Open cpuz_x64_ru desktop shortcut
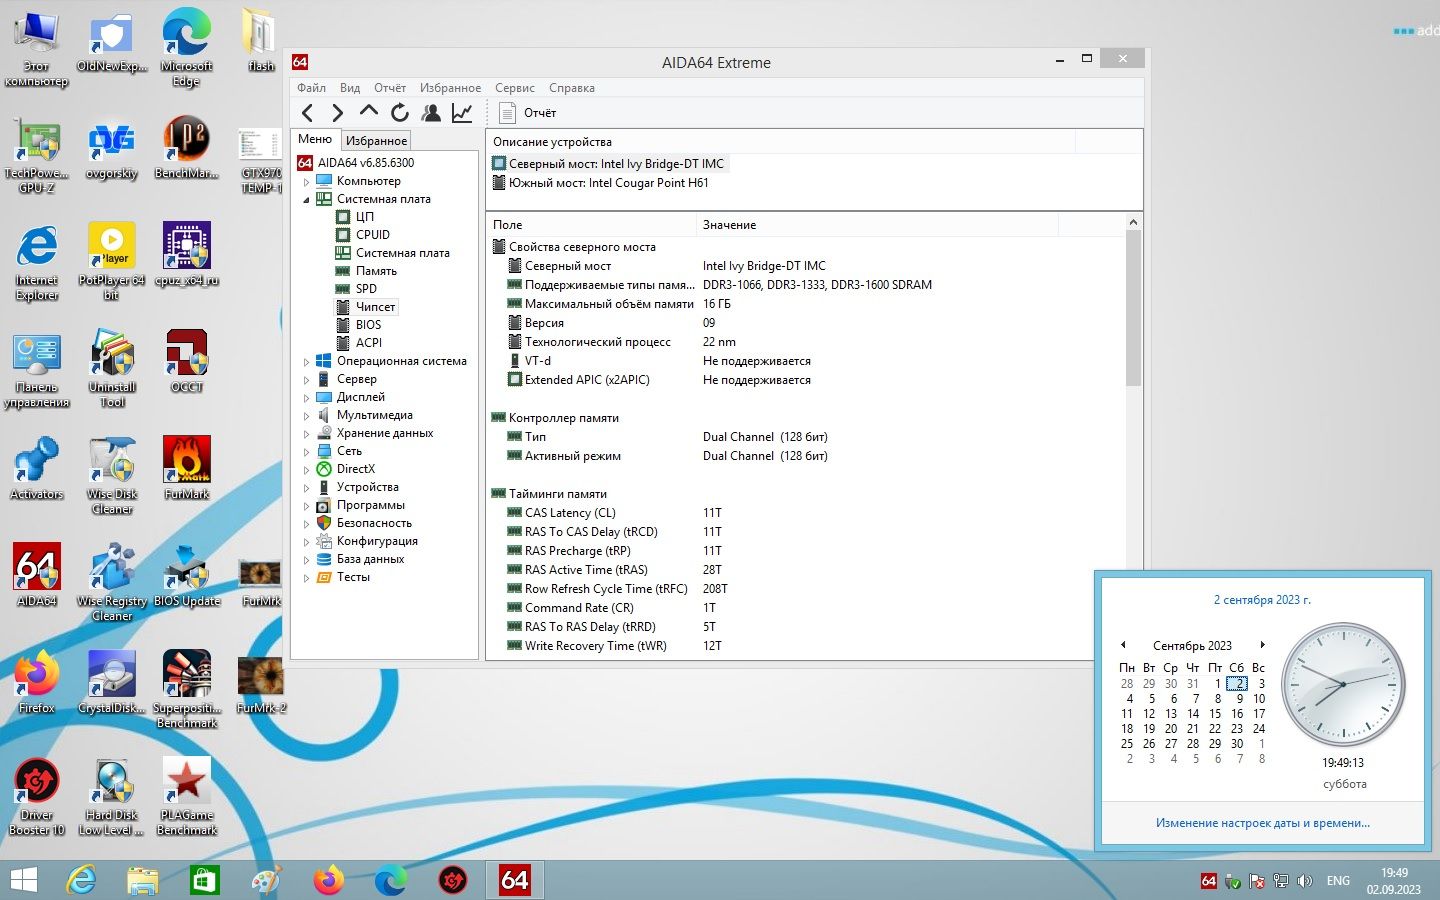This screenshot has width=1440, height=900. tap(187, 255)
